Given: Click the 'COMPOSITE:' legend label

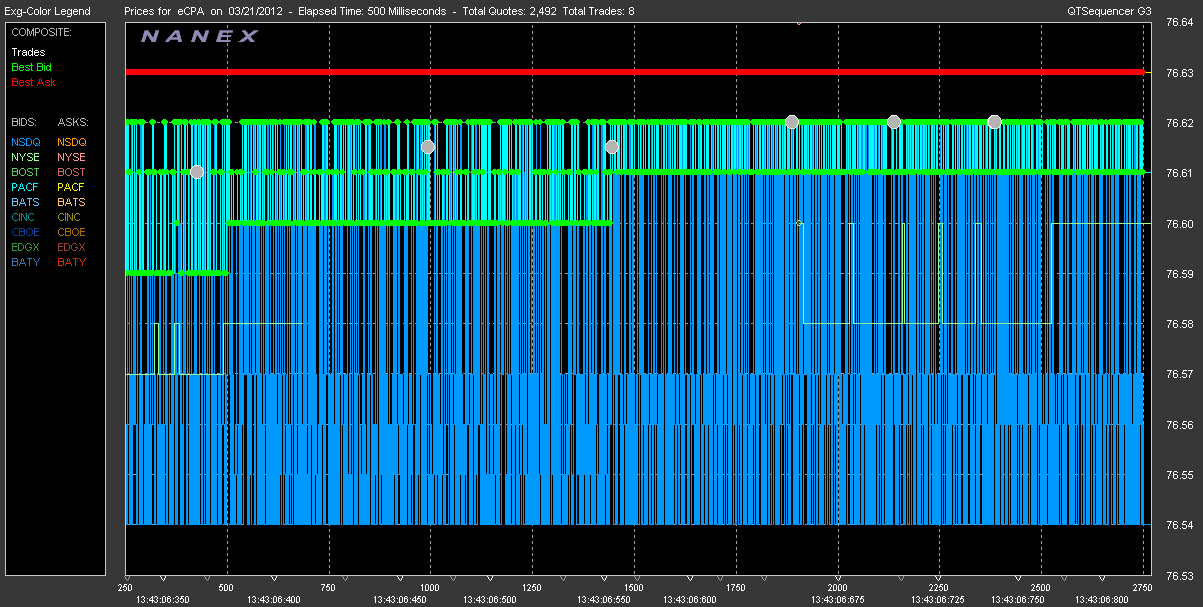Looking at the screenshot, I should [x=40, y=32].
